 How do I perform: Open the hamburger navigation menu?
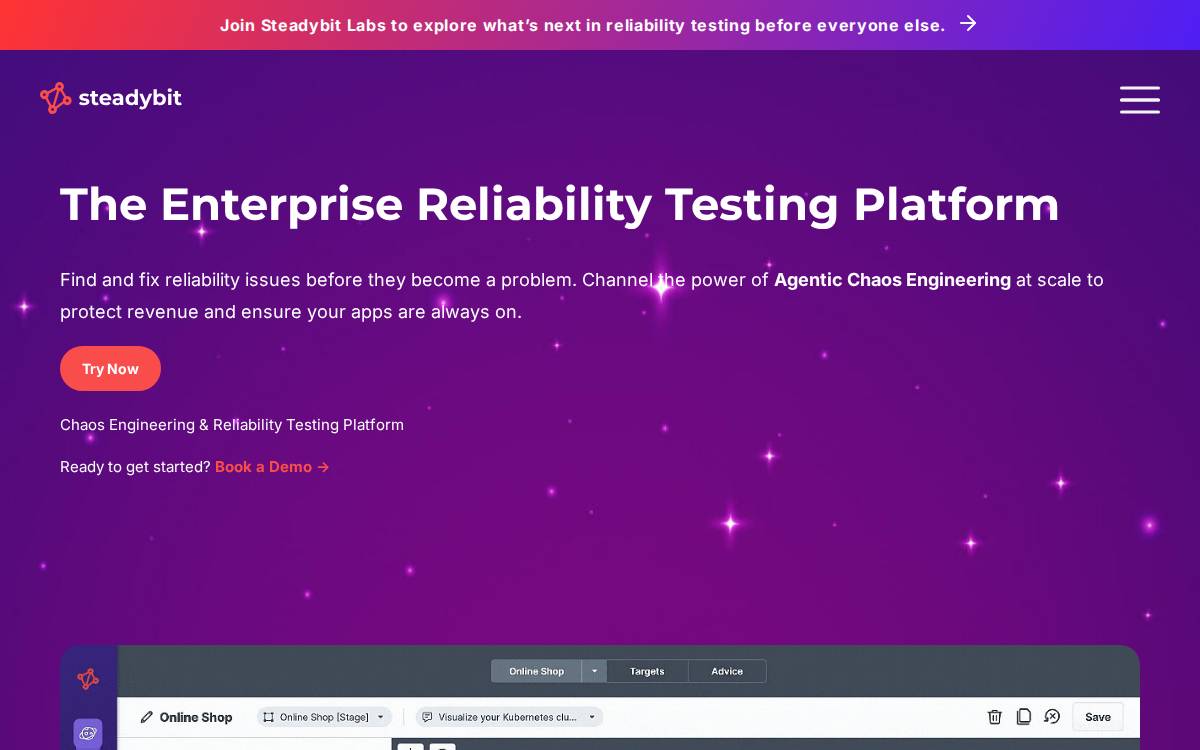tap(1139, 100)
